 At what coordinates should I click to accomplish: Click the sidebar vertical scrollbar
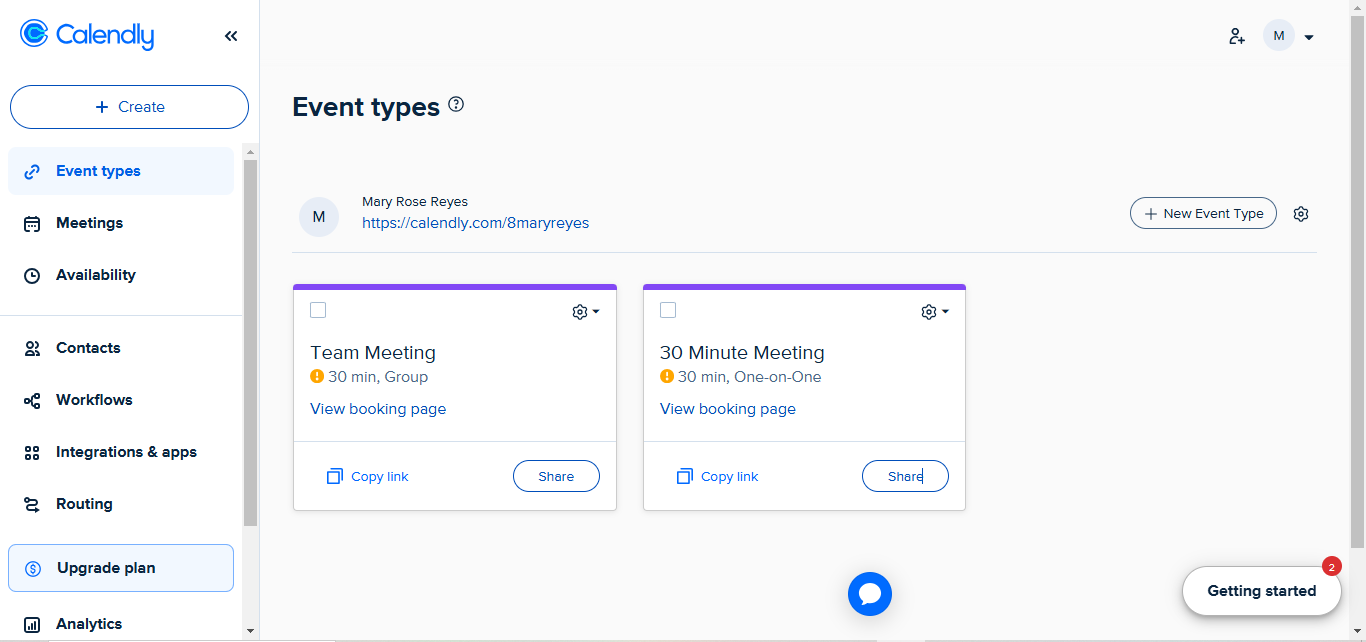(250, 340)
